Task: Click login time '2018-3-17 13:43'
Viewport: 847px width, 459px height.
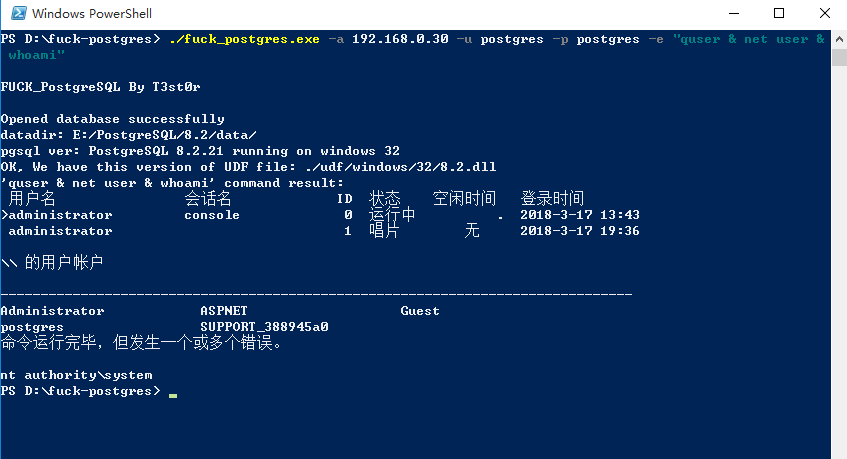Action: point(580,215)
